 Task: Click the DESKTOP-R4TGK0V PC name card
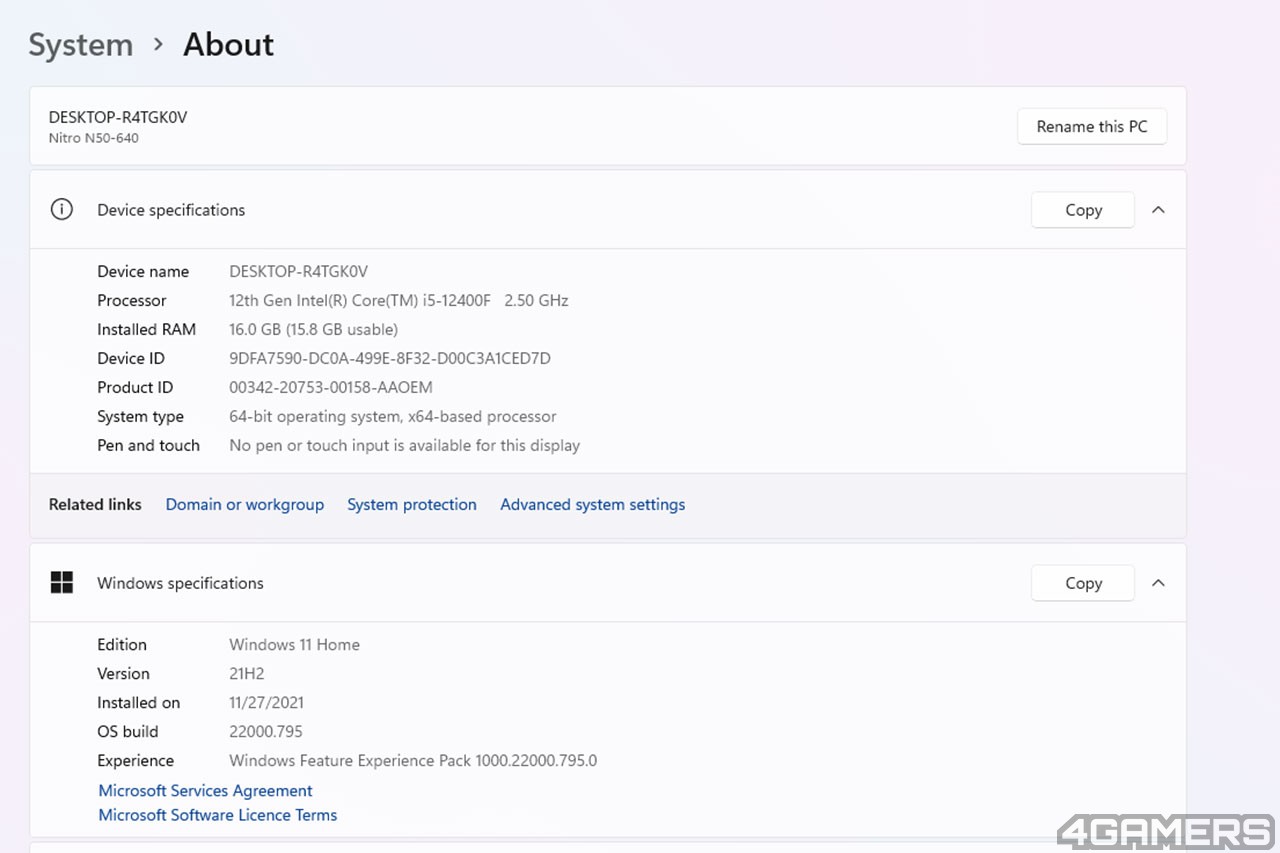608,126
